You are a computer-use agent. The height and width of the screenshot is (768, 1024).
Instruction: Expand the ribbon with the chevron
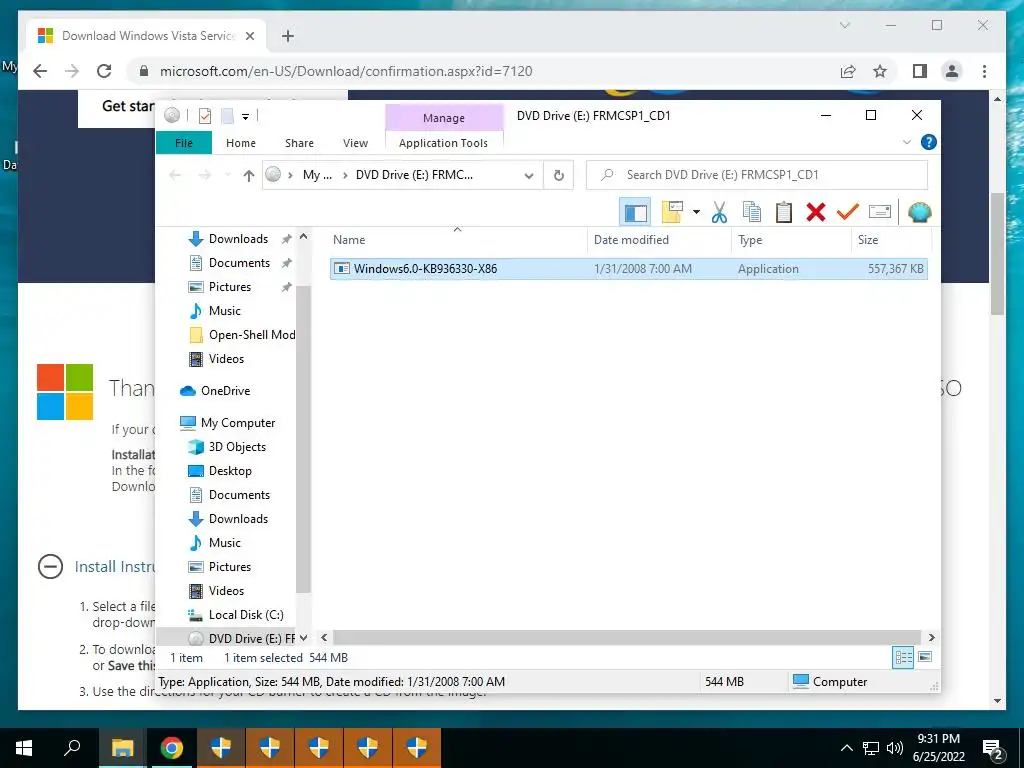pyautogui.click(x=906, y=142)
